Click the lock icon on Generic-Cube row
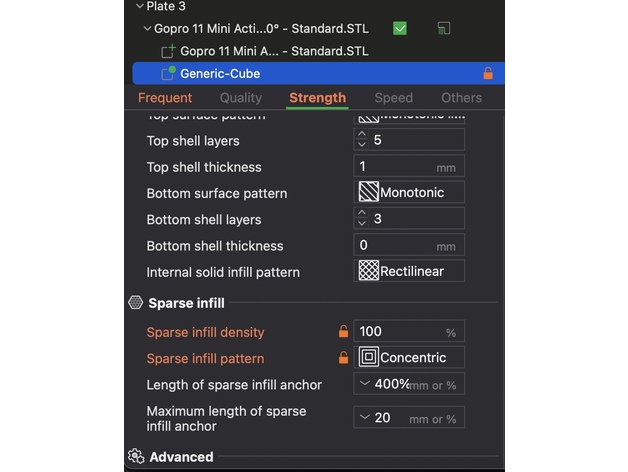This screenshot has height=472, width=628. coord(488,73)
